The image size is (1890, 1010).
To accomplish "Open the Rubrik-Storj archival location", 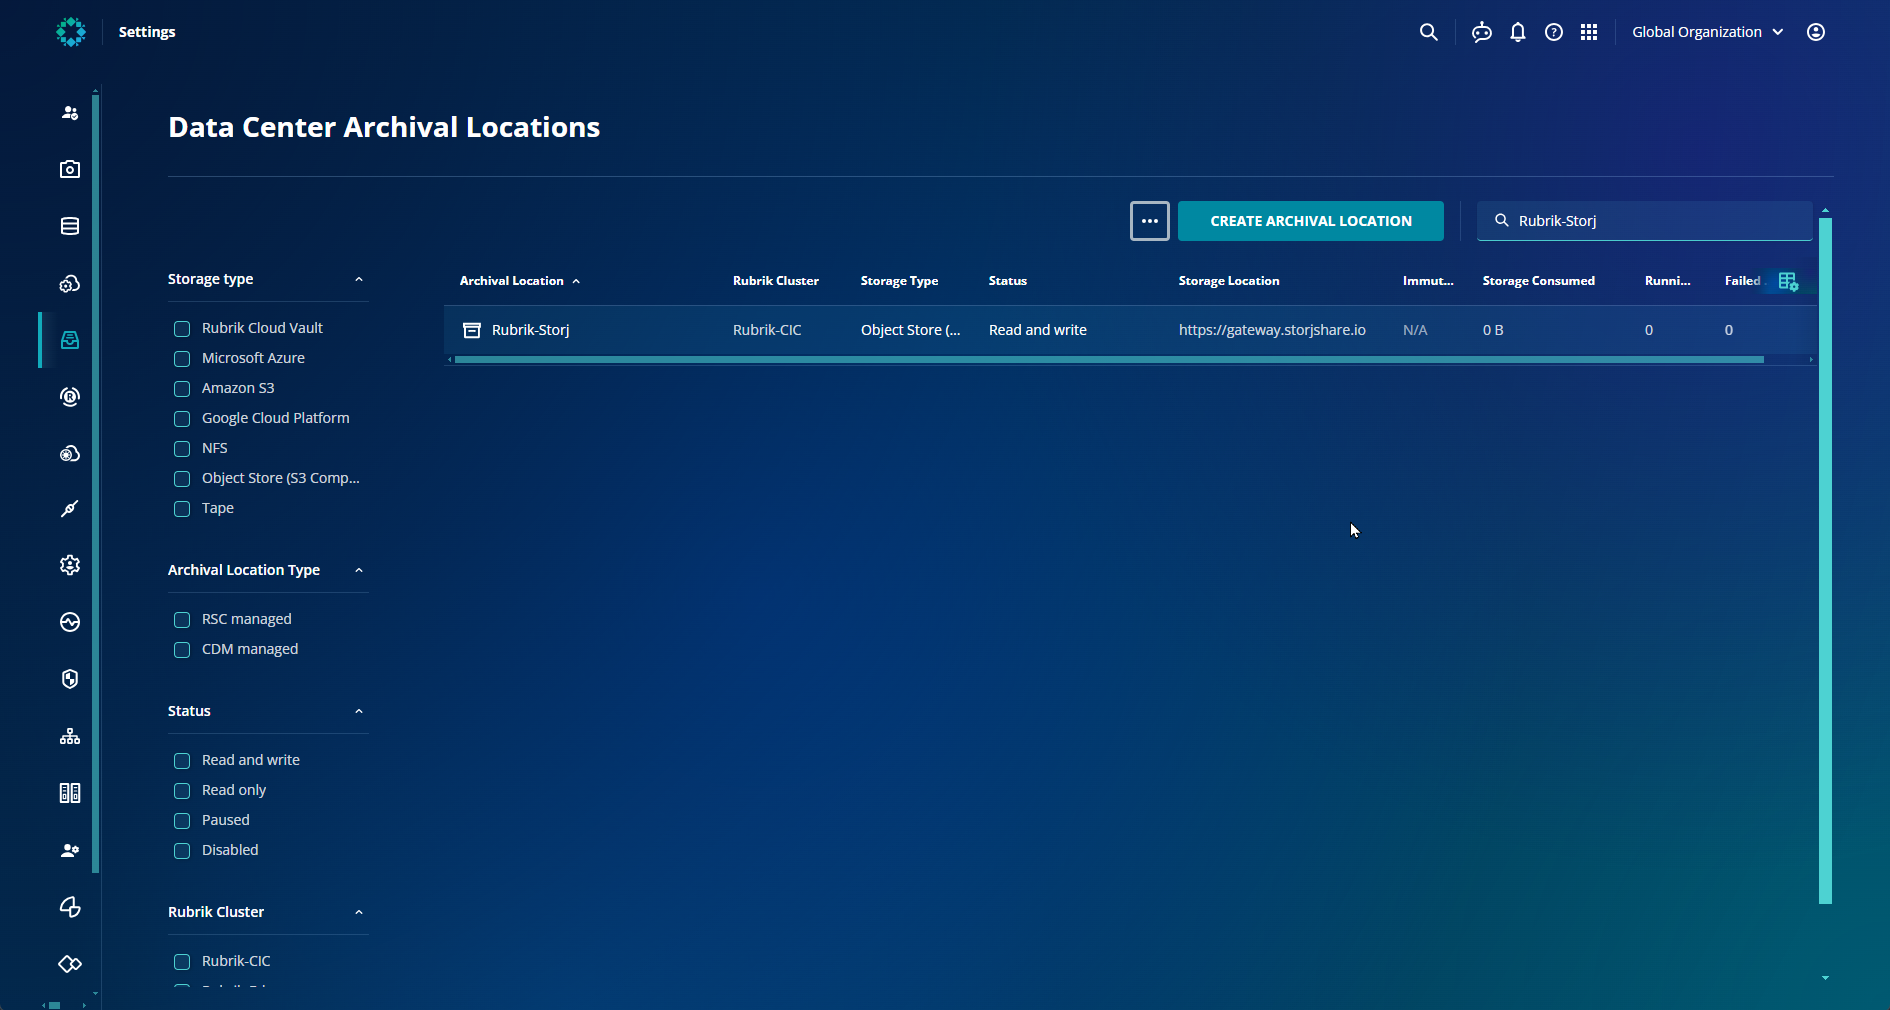I will coord(530,330).
